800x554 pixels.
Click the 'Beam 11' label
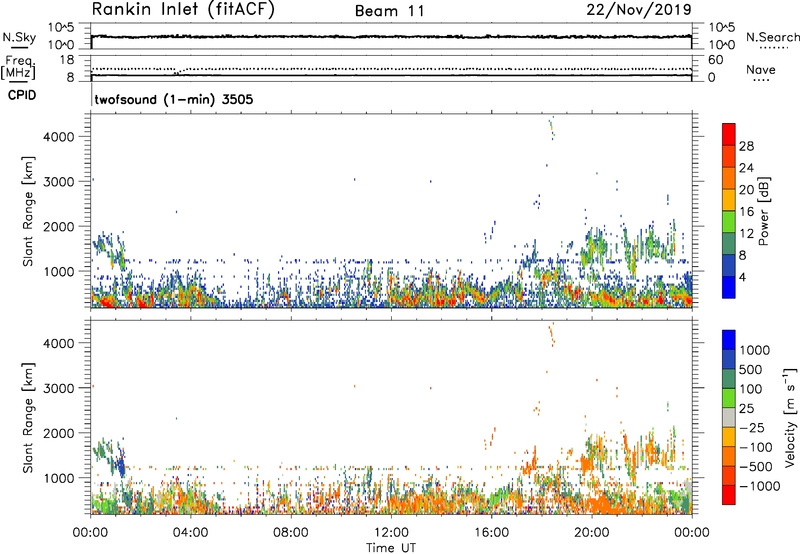tap(389, 11)
